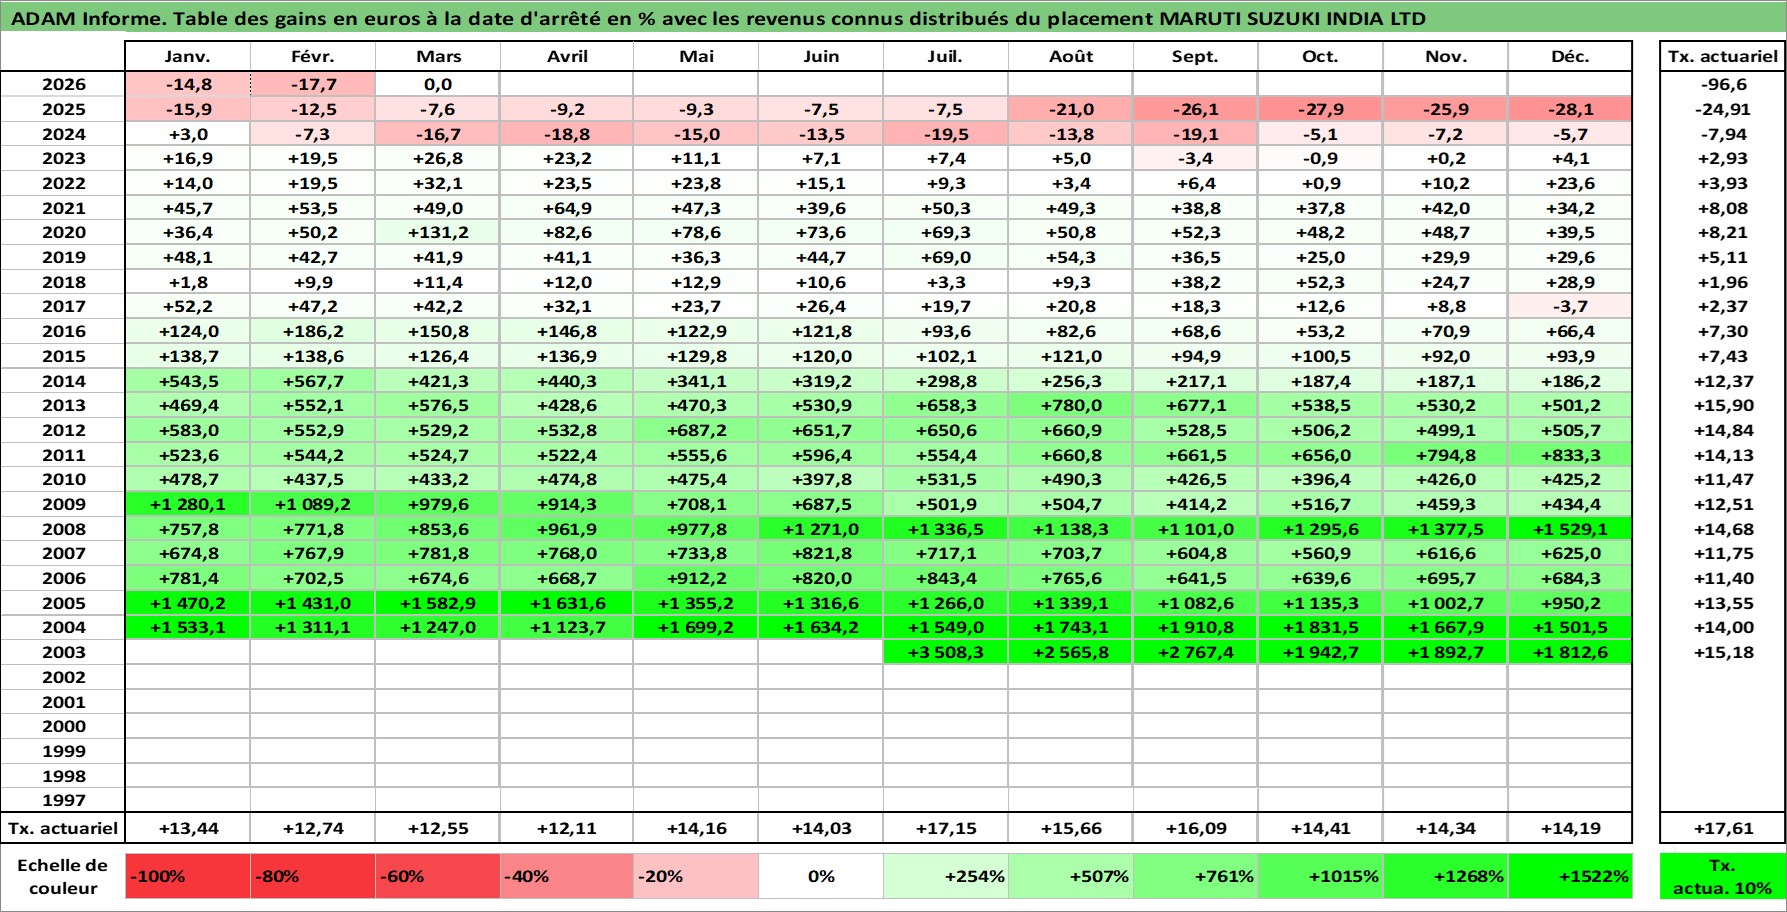Click the ADAM Informe title bar text
The image size is (1787, 912).
[718, 18]
